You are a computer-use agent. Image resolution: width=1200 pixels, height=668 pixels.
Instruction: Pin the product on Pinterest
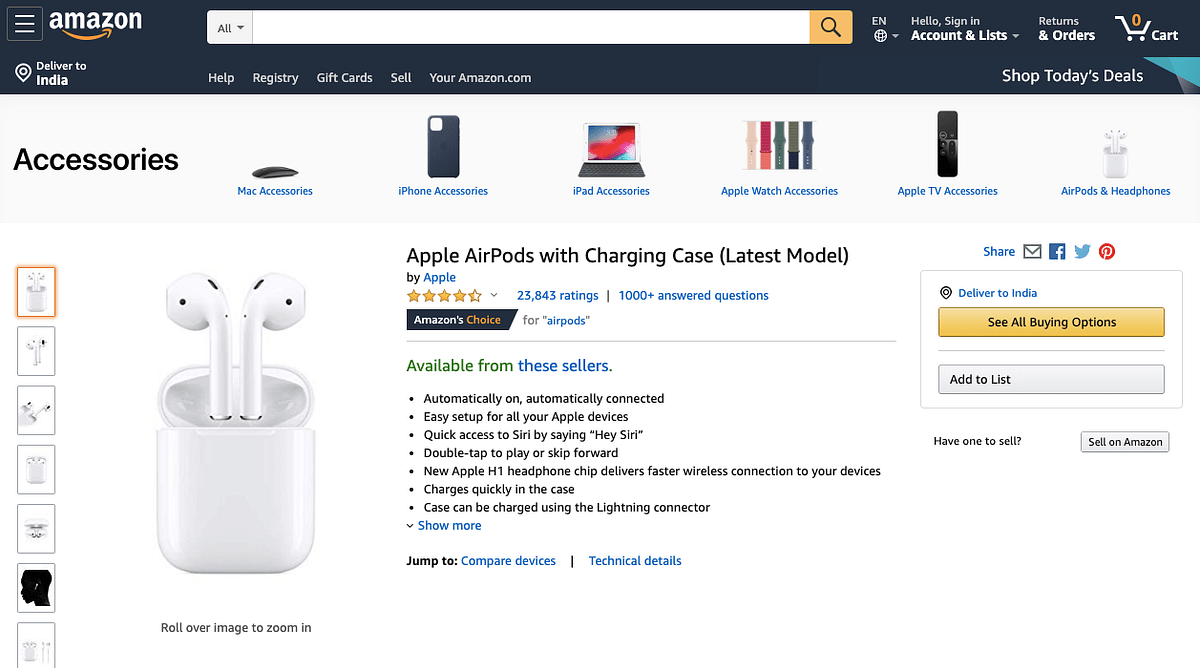(1107, 251)
